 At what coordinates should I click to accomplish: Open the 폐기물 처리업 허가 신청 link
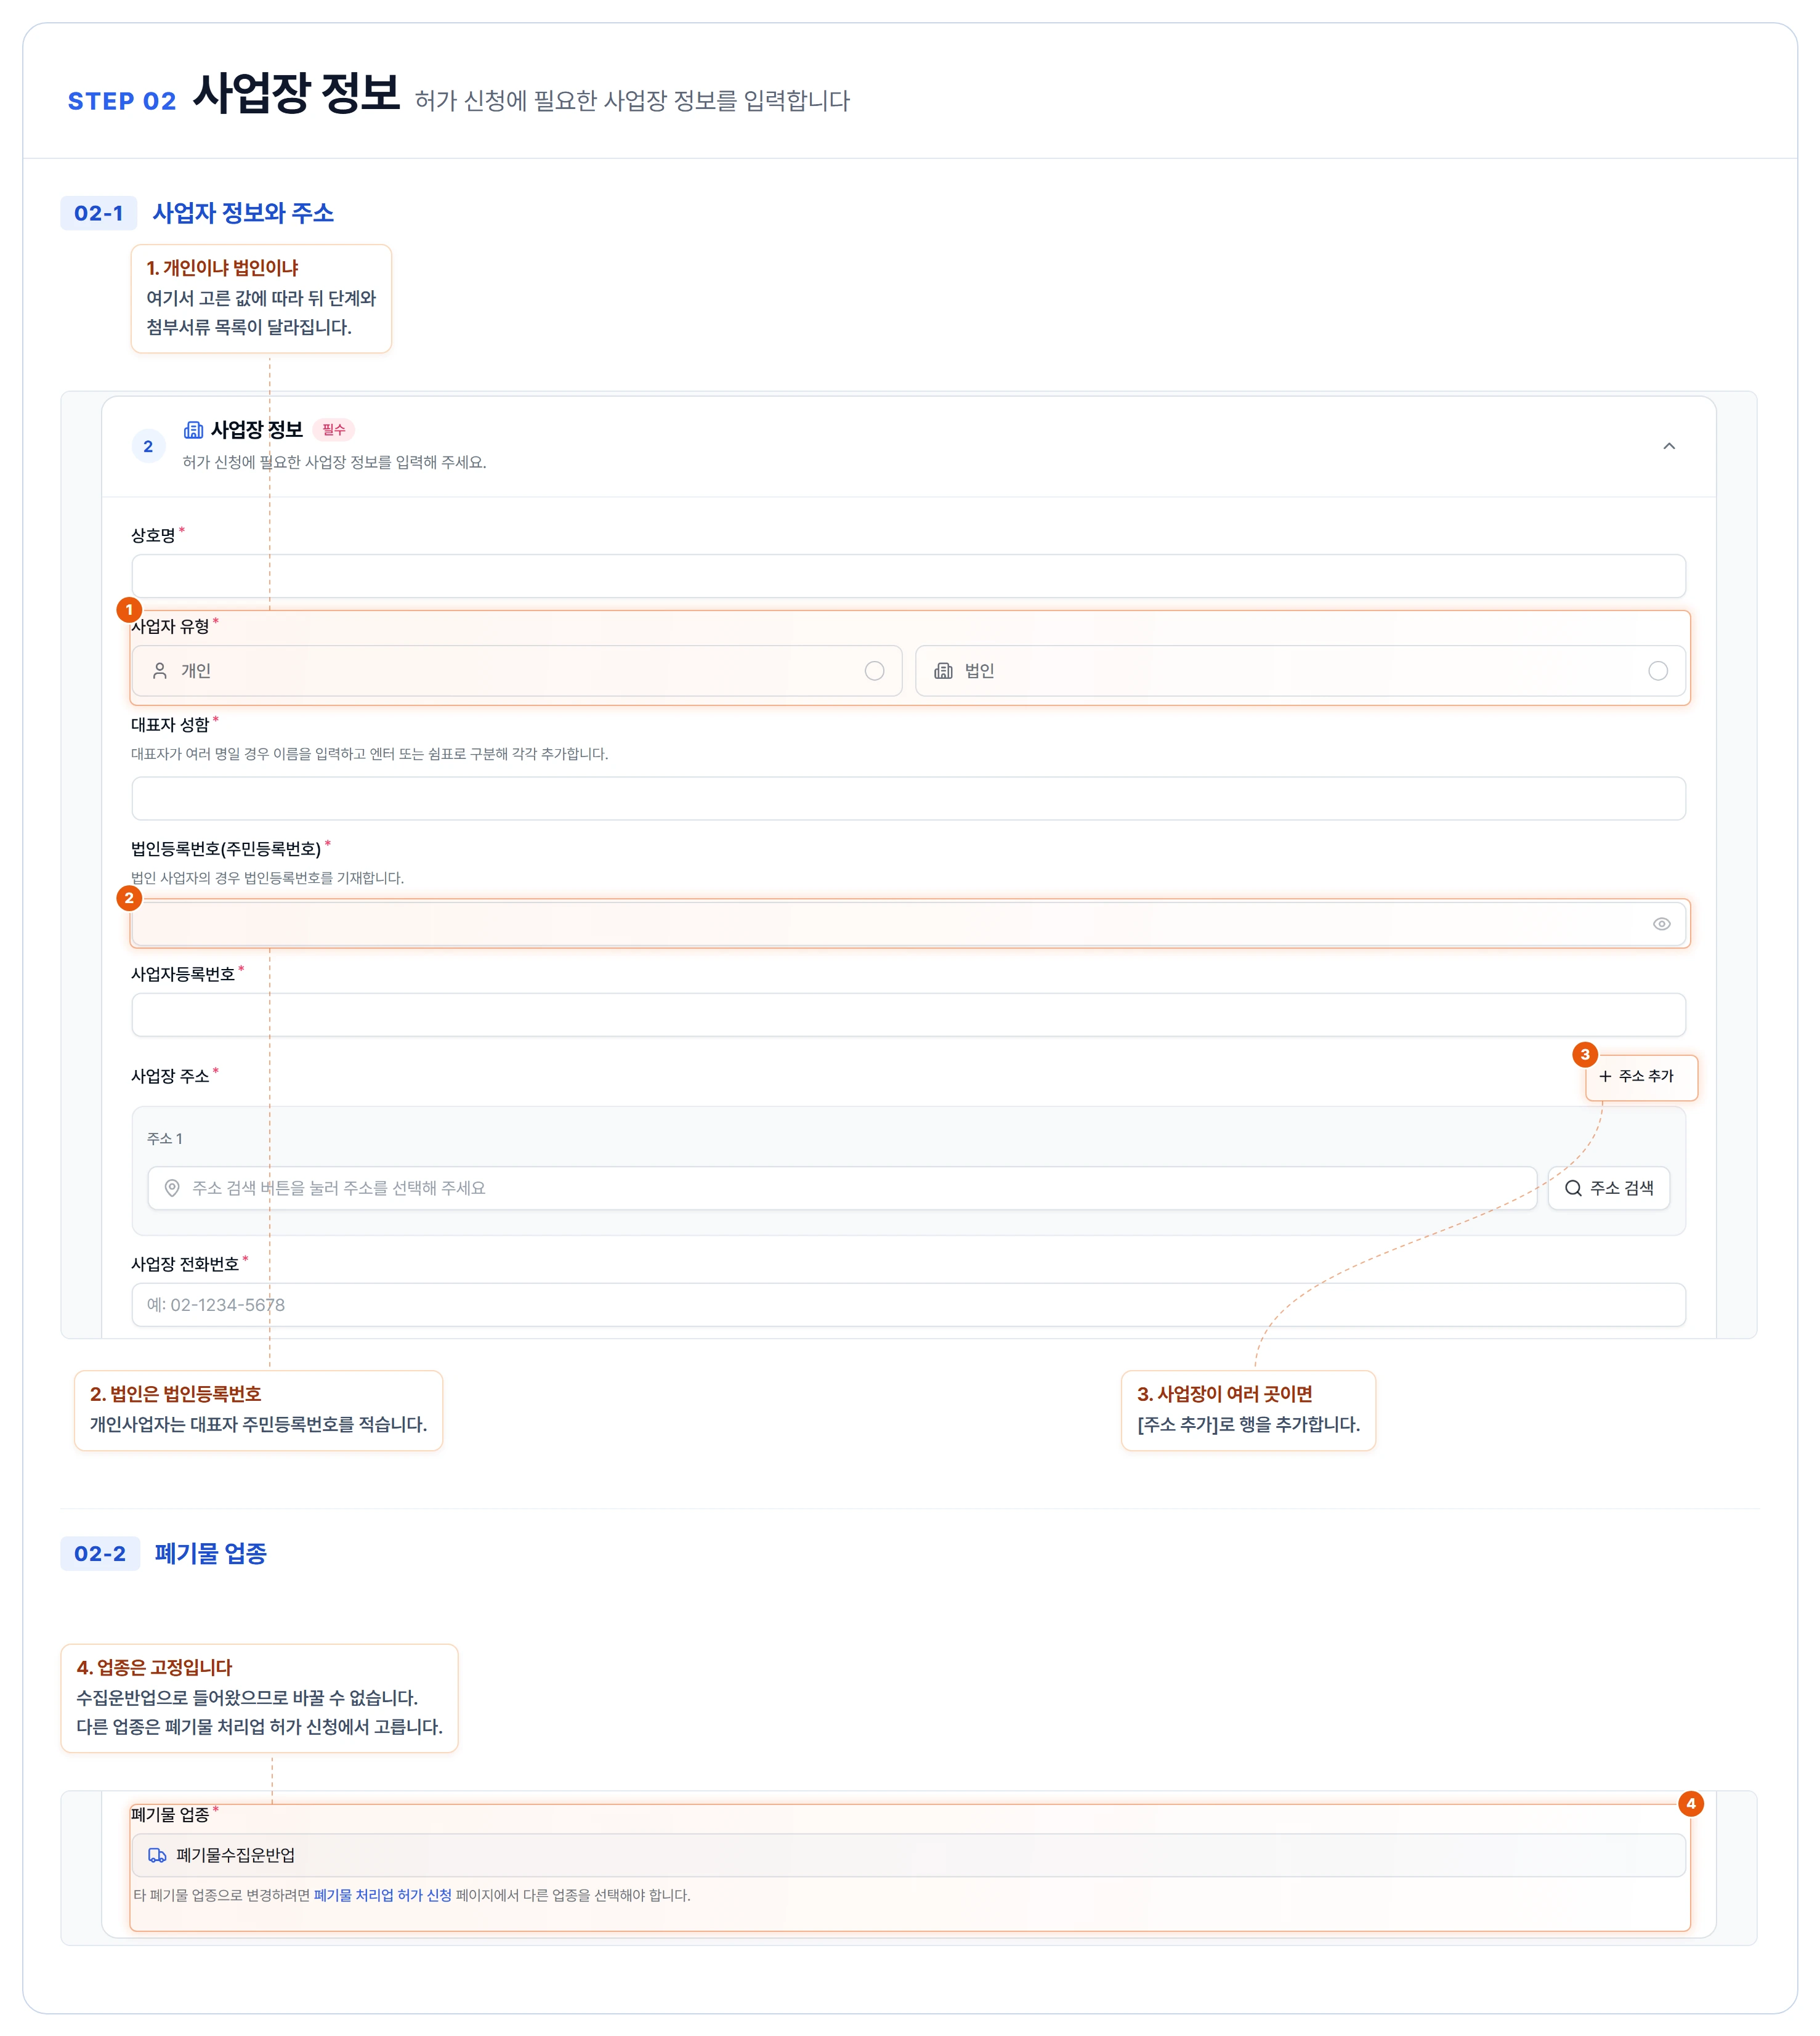[383, 1895]
